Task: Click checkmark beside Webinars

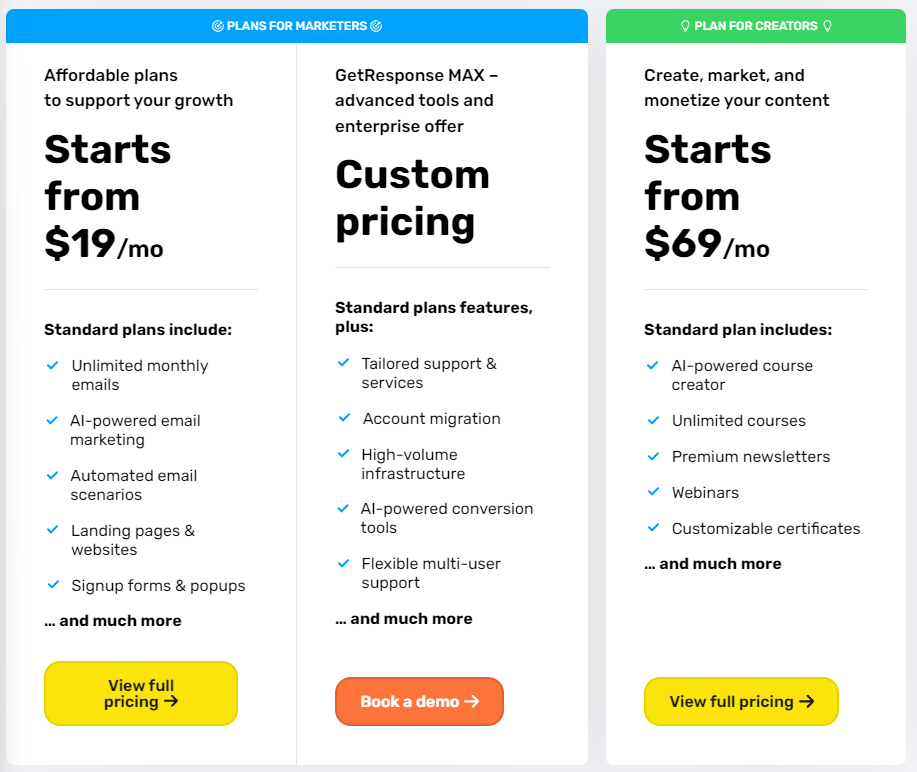Action: [653, 492]
